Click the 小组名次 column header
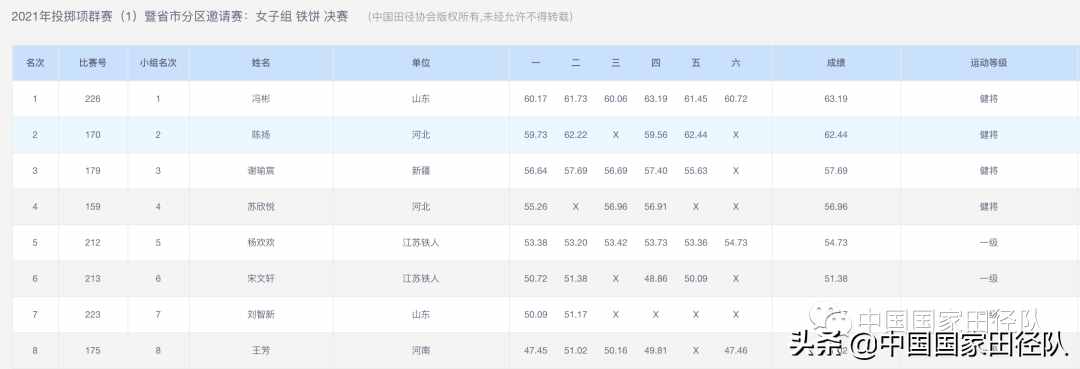The height and width of the screenshot is (369, 1080). (158, 63)
